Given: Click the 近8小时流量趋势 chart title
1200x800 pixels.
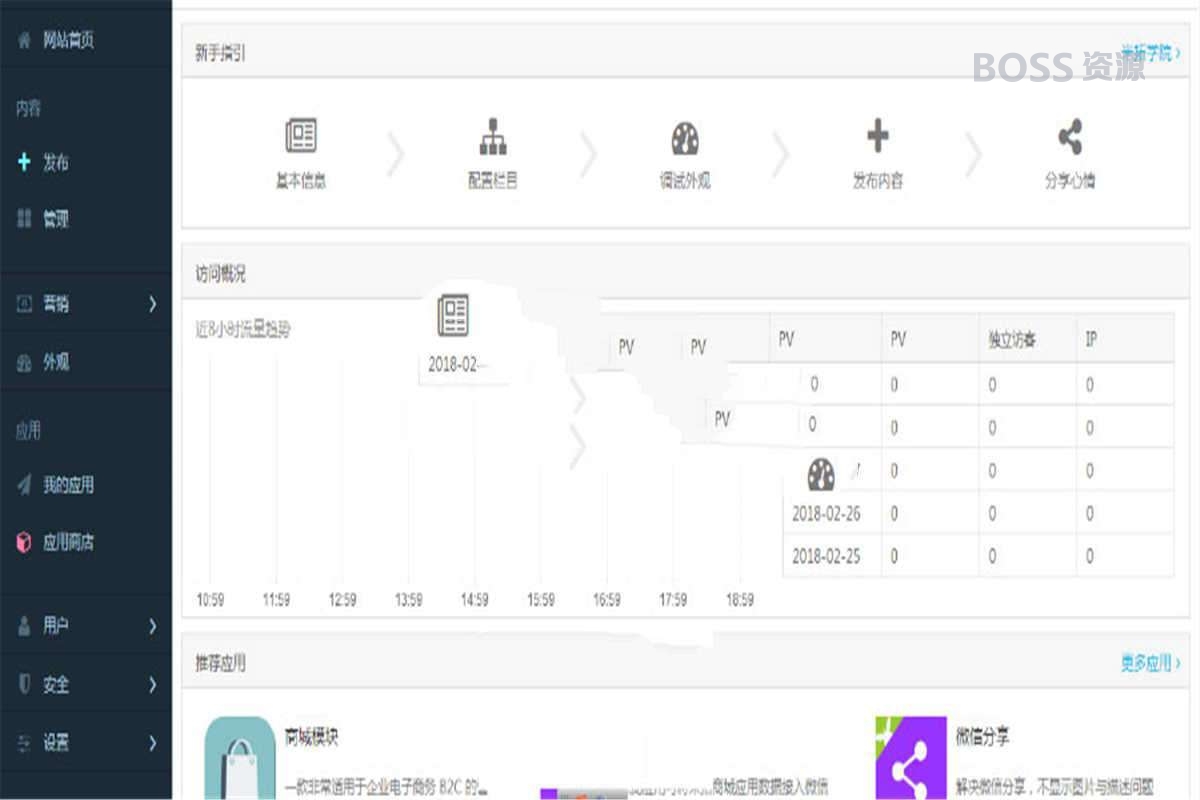Looking at the screenshot, I should tap(243, 328).
